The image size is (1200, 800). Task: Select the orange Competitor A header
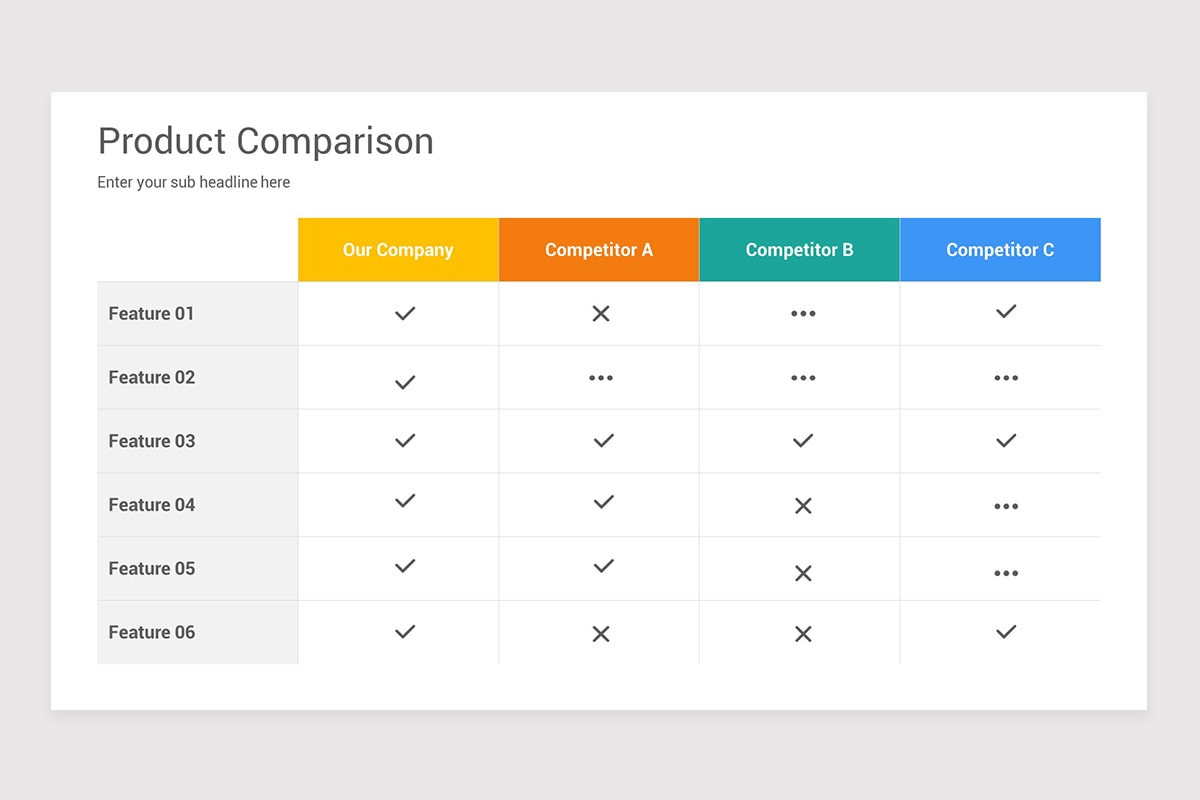(599, 250)
